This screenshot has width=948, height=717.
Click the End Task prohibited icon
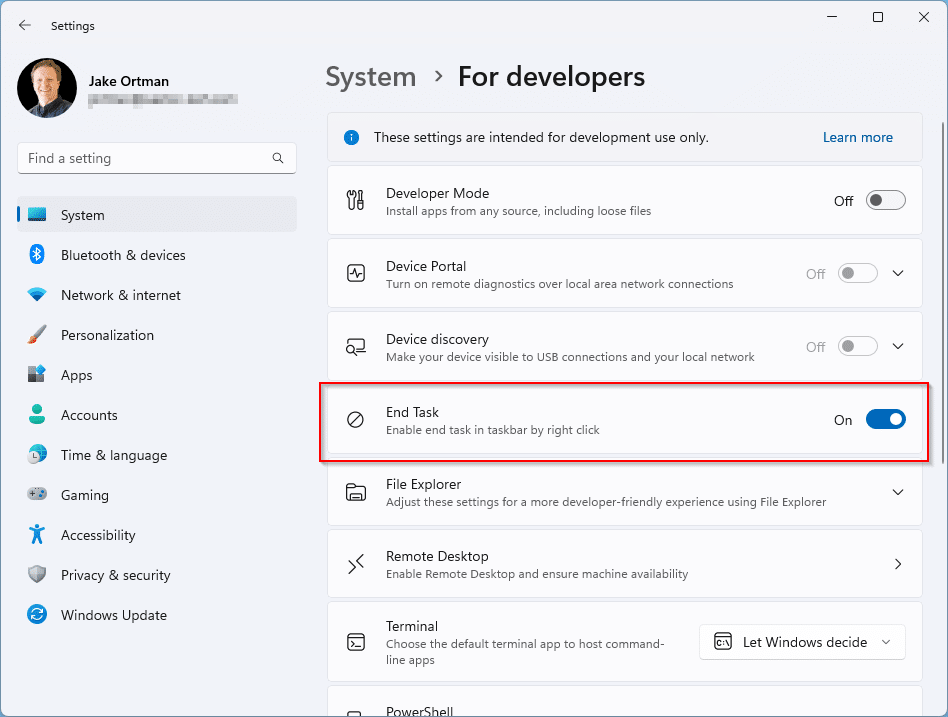coord(356,420)
